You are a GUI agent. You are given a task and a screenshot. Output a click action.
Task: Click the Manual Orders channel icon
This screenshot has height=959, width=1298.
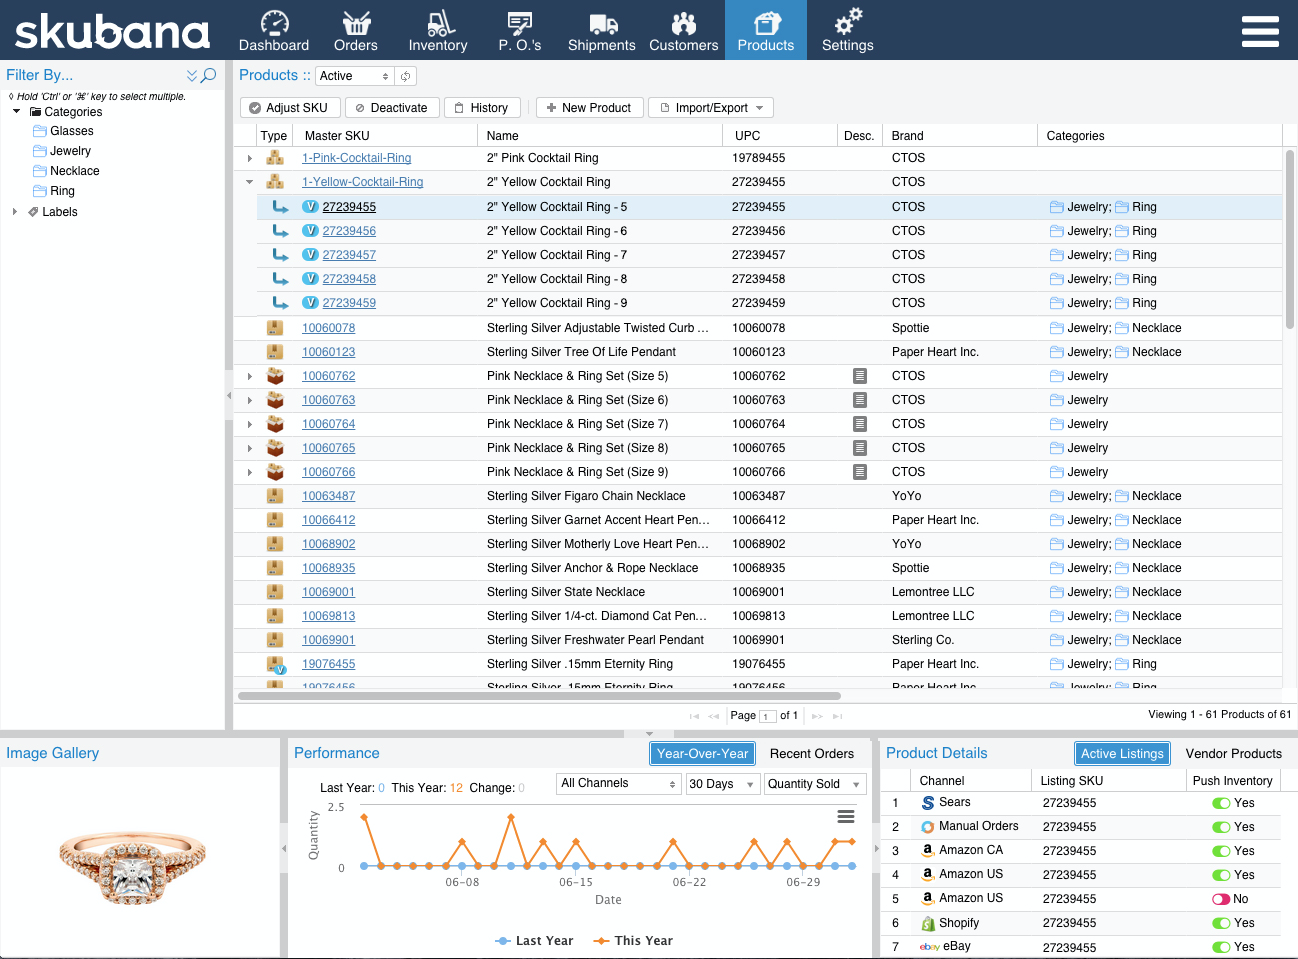(928, 827)
